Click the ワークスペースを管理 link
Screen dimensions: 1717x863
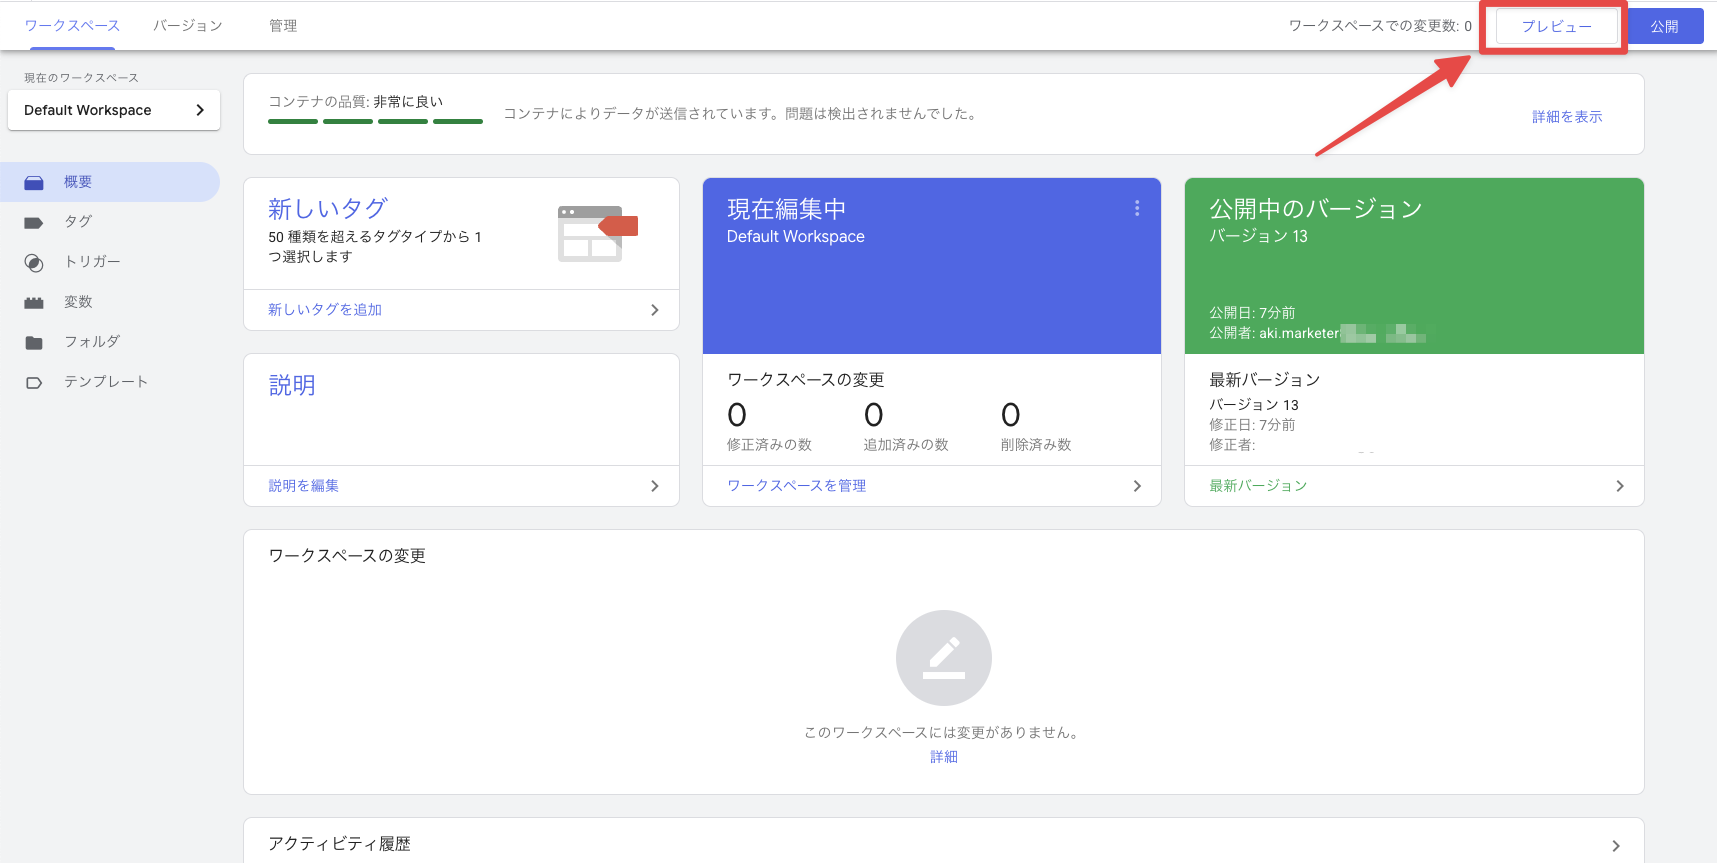click(x=796, y=486)
